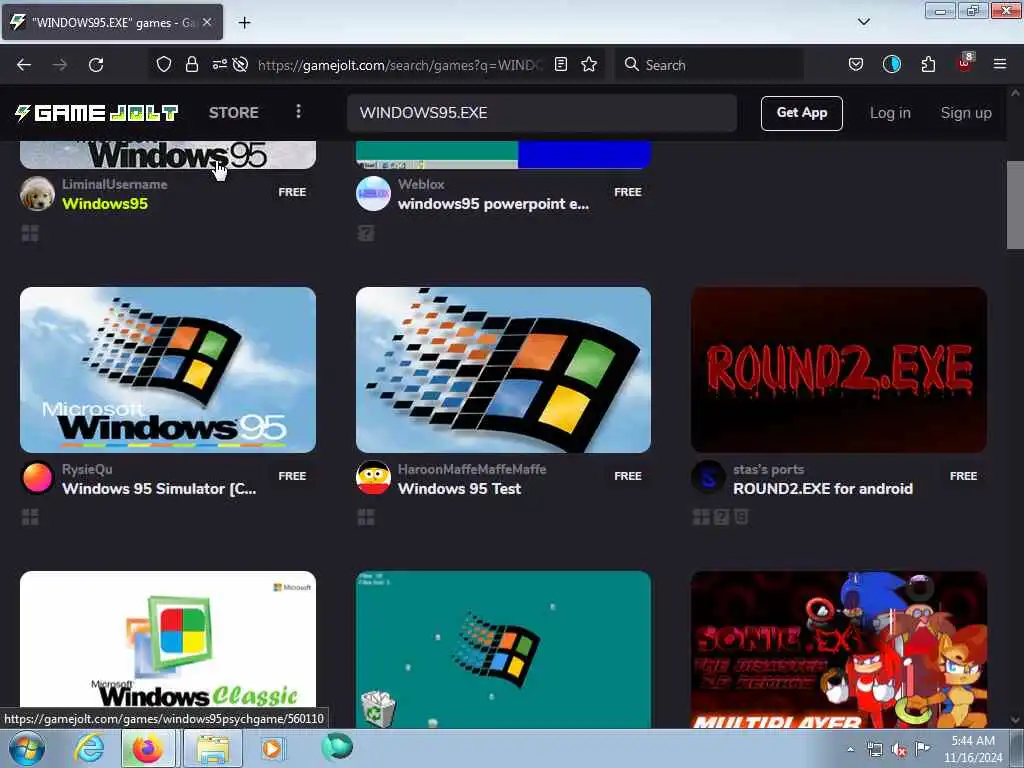1024x768 pixels.
Task: Open ROUND2.EXE thumbnail image
Action: [839, 370]
